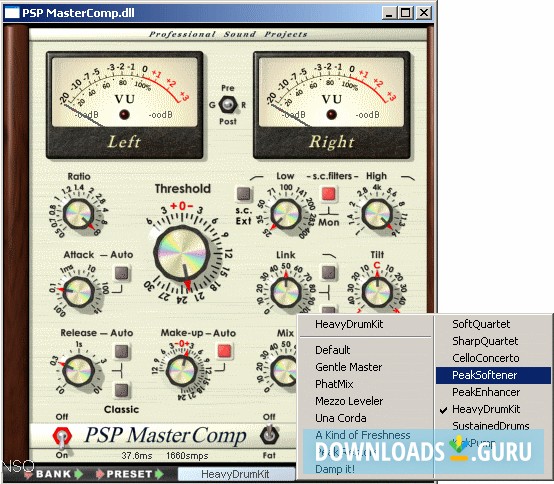Toggle the Link button beside Link knob

[329, 272]
